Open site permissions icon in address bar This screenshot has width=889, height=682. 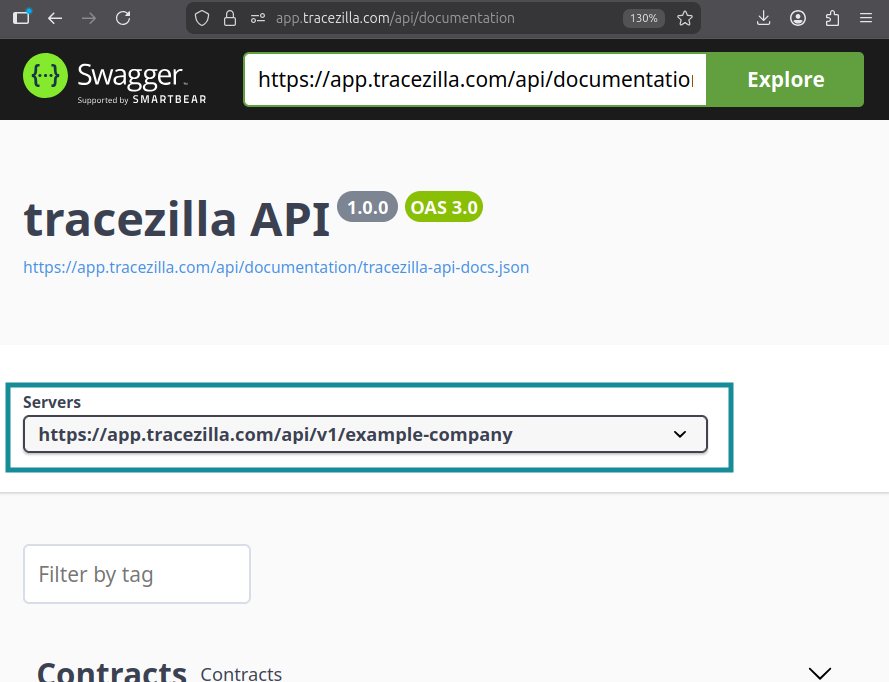click(258, 18)
